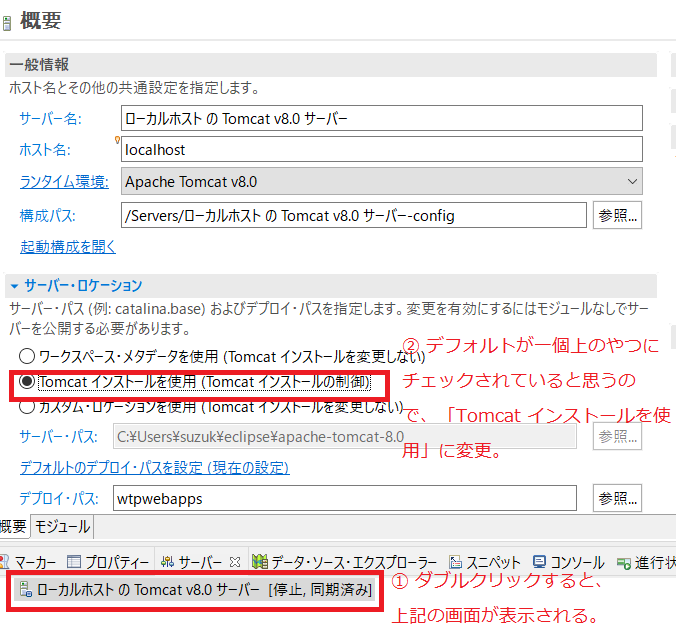The image size is (676, 634).
Task: Click the content assist bulb near ホスト名
Action: 117,140
